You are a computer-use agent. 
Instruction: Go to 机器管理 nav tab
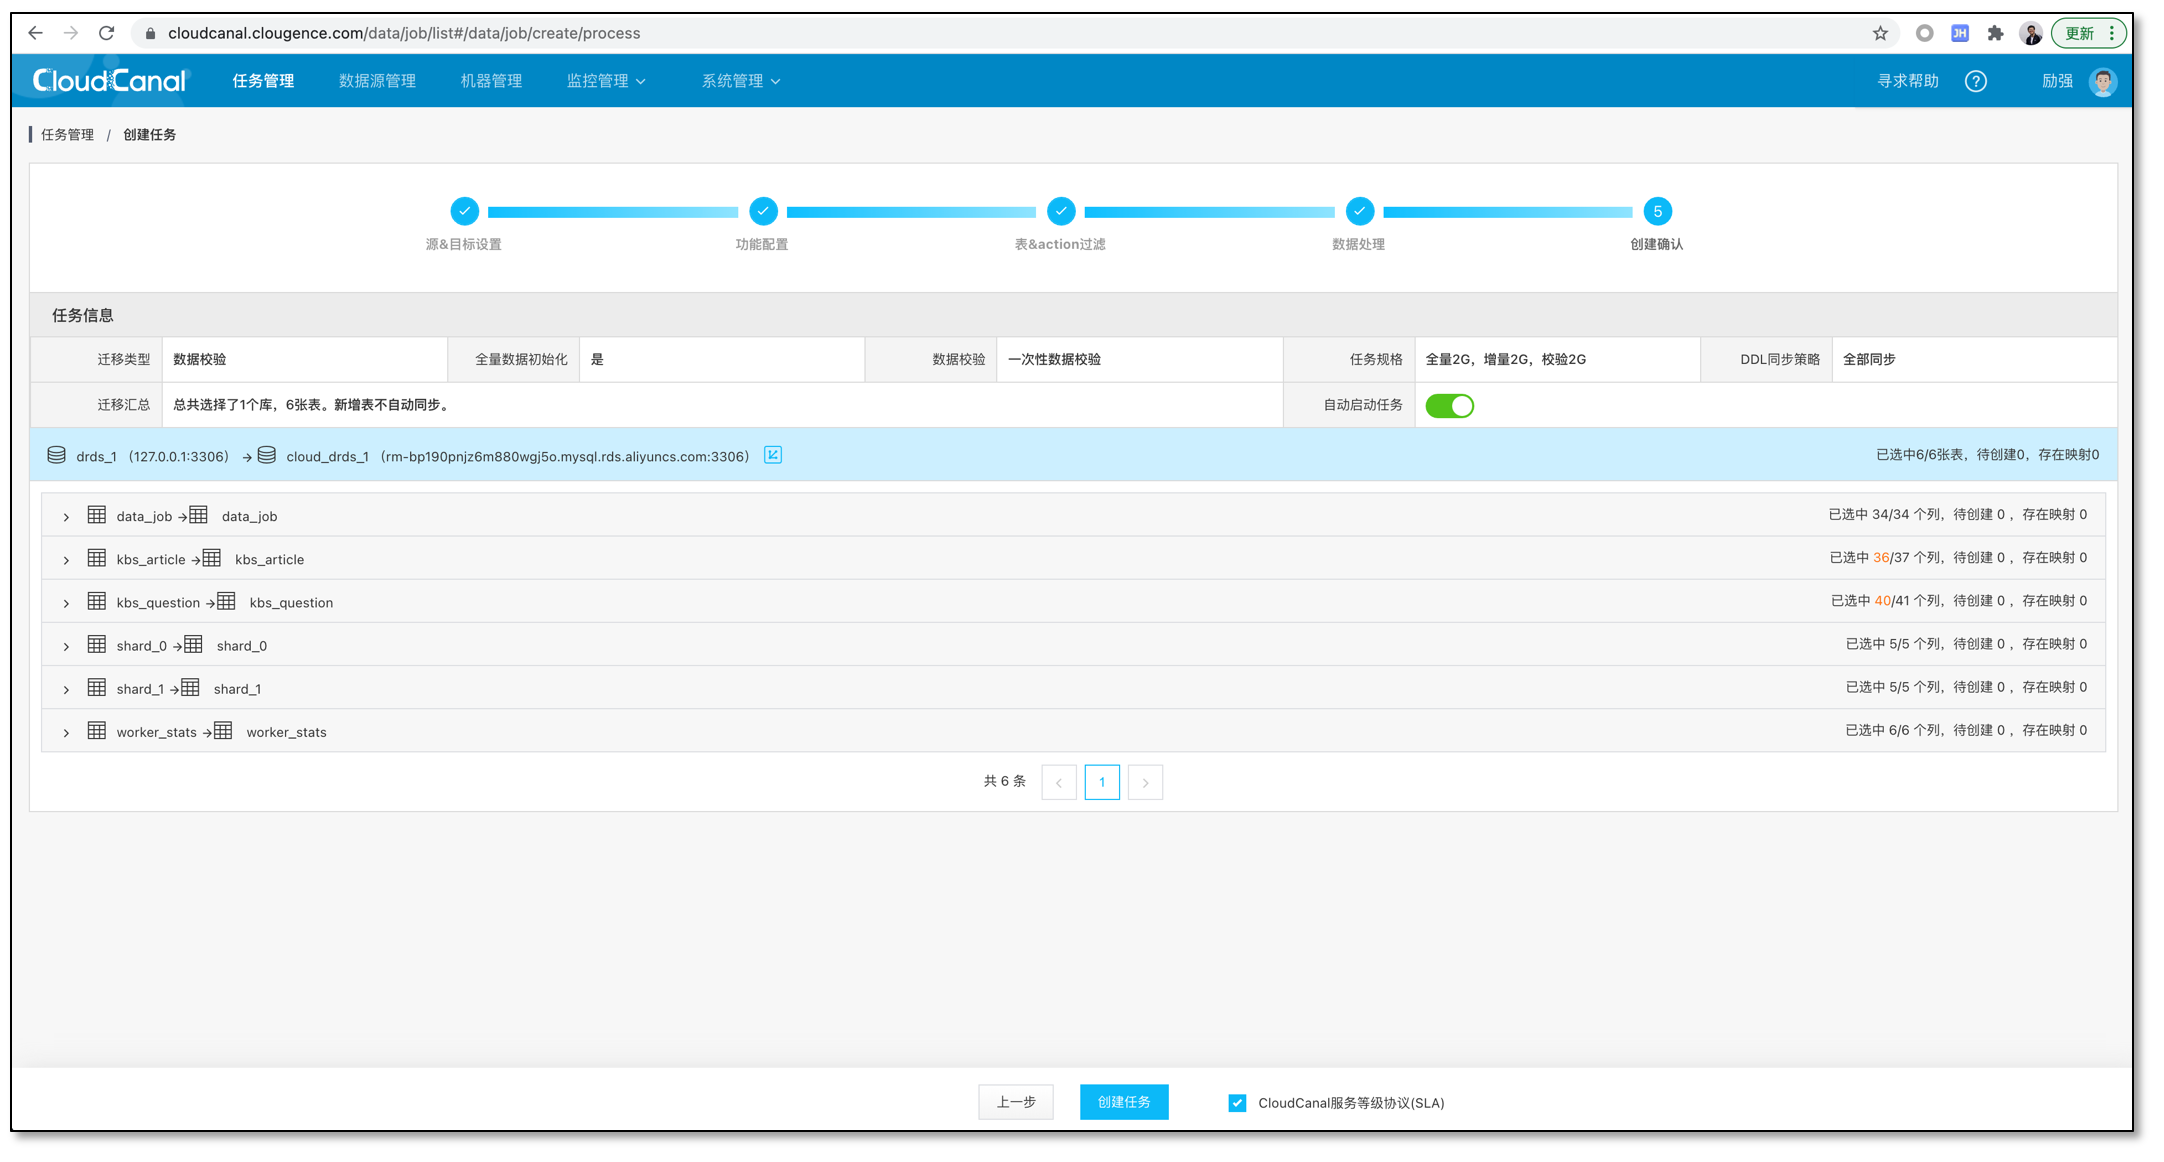(491, 81)
